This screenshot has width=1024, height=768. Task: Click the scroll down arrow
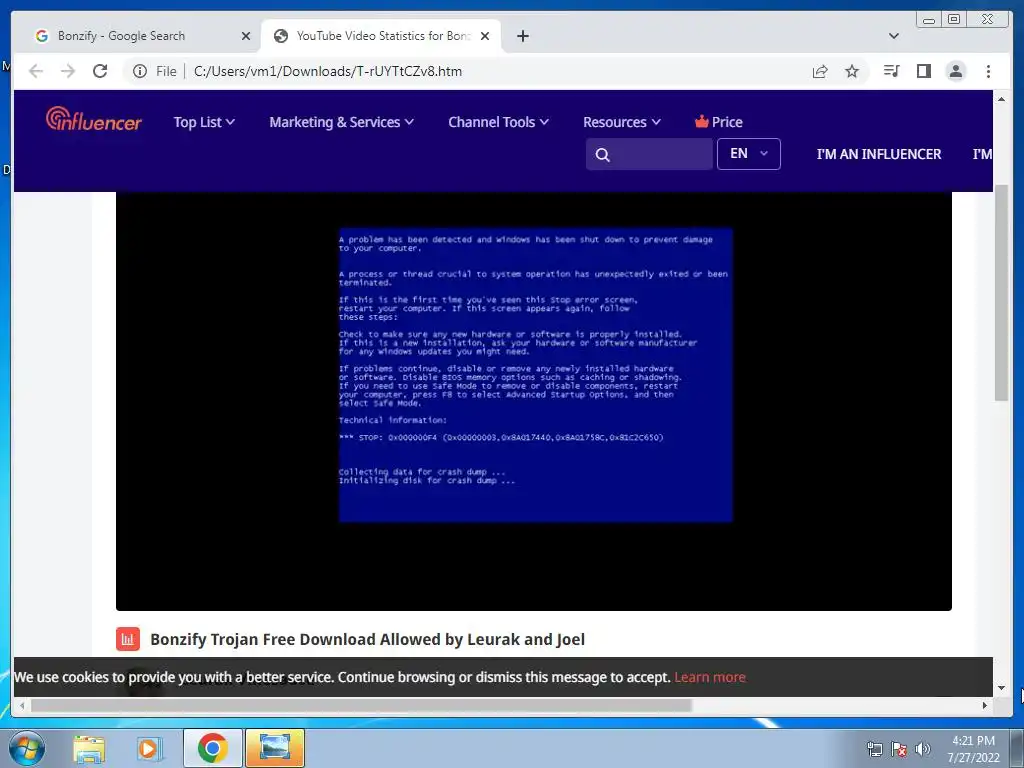[1001, 688]
